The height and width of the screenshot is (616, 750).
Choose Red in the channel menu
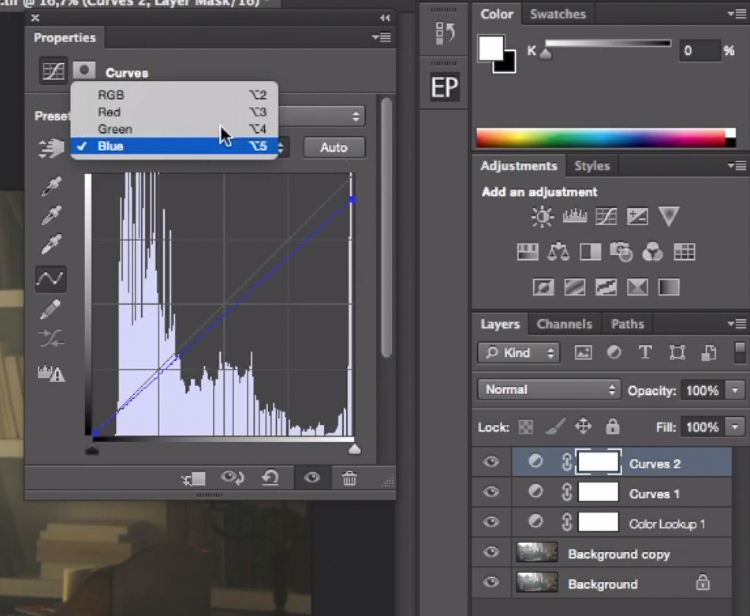click(174, 112)
